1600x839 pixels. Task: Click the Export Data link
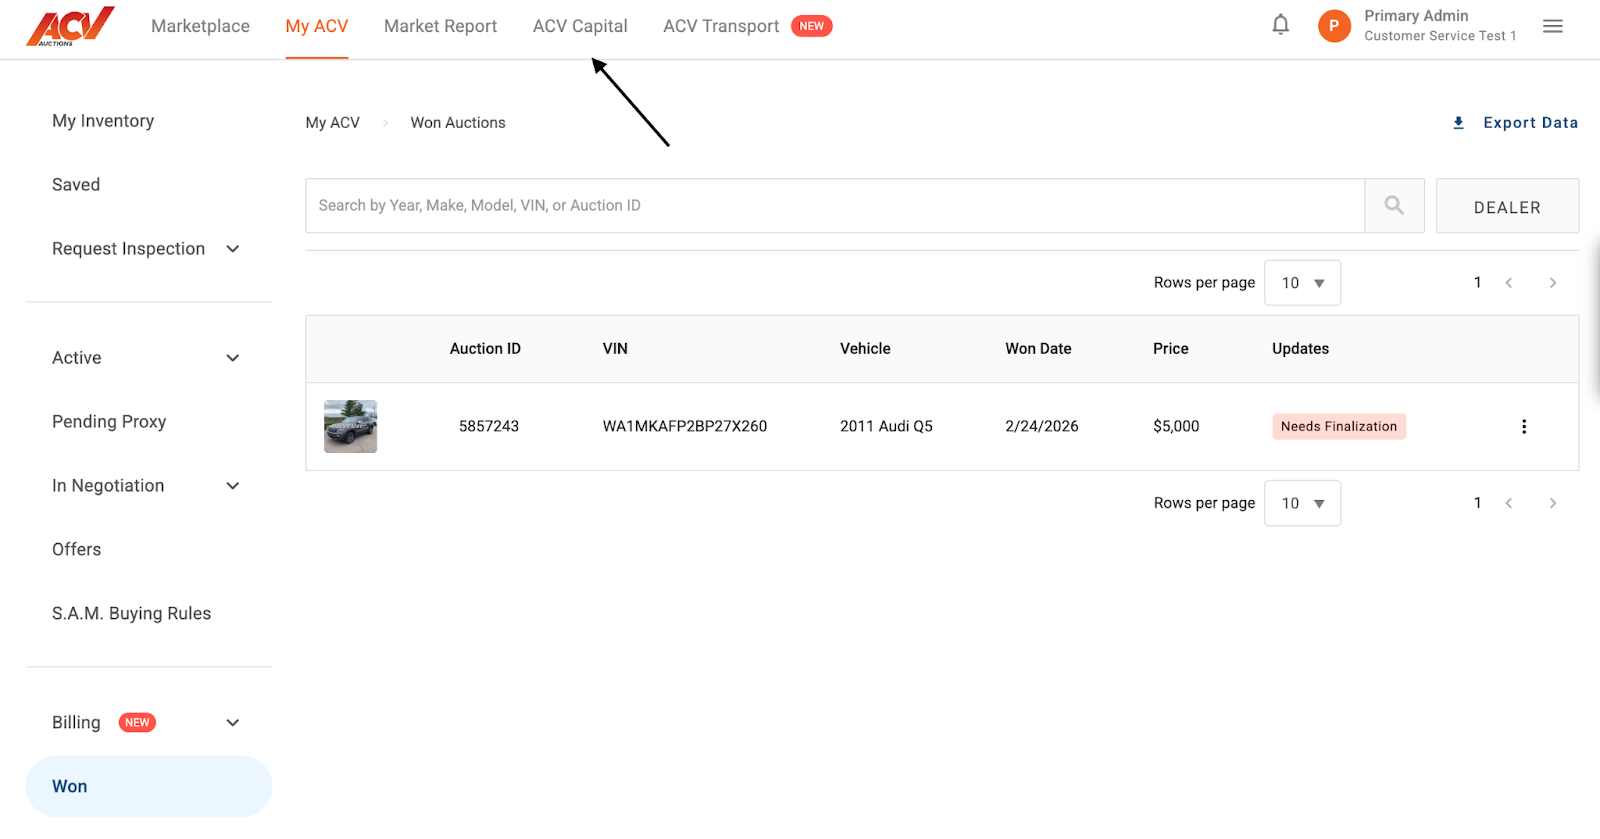click(x=1530, y=123)
